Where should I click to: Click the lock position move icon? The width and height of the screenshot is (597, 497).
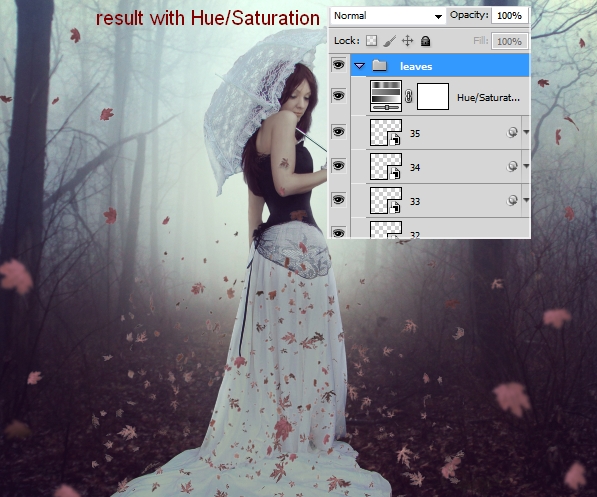(407, 41)
